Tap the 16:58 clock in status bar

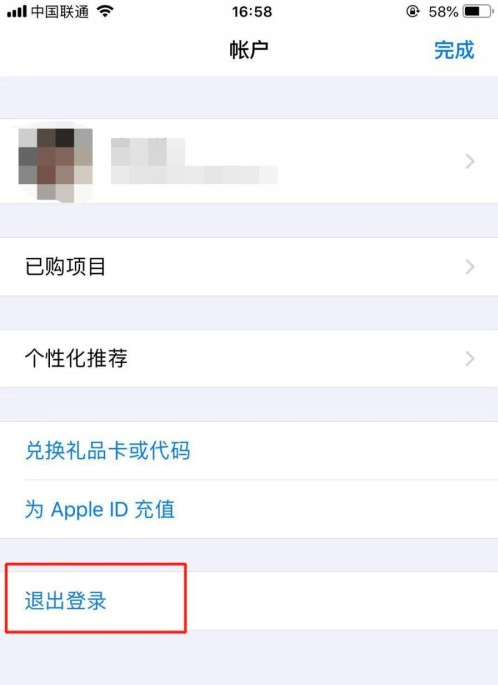click(x=252, y=12)
